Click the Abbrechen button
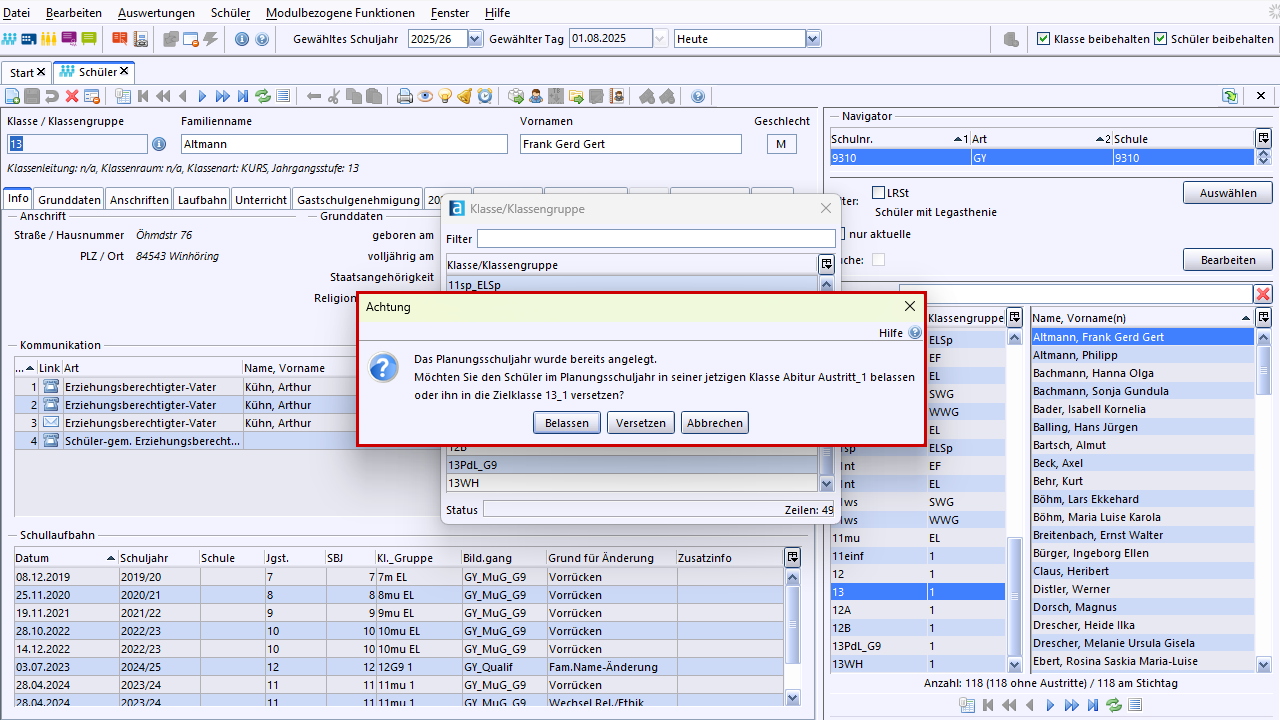The width and height of the screenshot is (1280, 720). (715, 423)
